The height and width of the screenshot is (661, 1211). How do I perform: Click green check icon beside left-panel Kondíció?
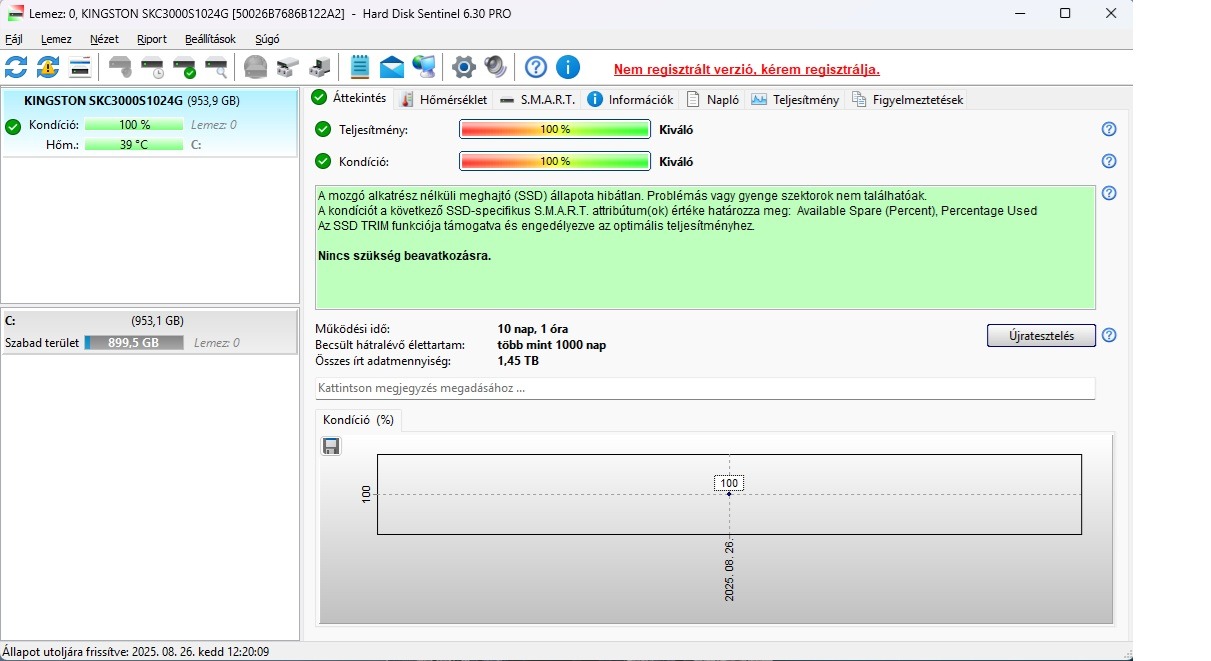point(13,126)
